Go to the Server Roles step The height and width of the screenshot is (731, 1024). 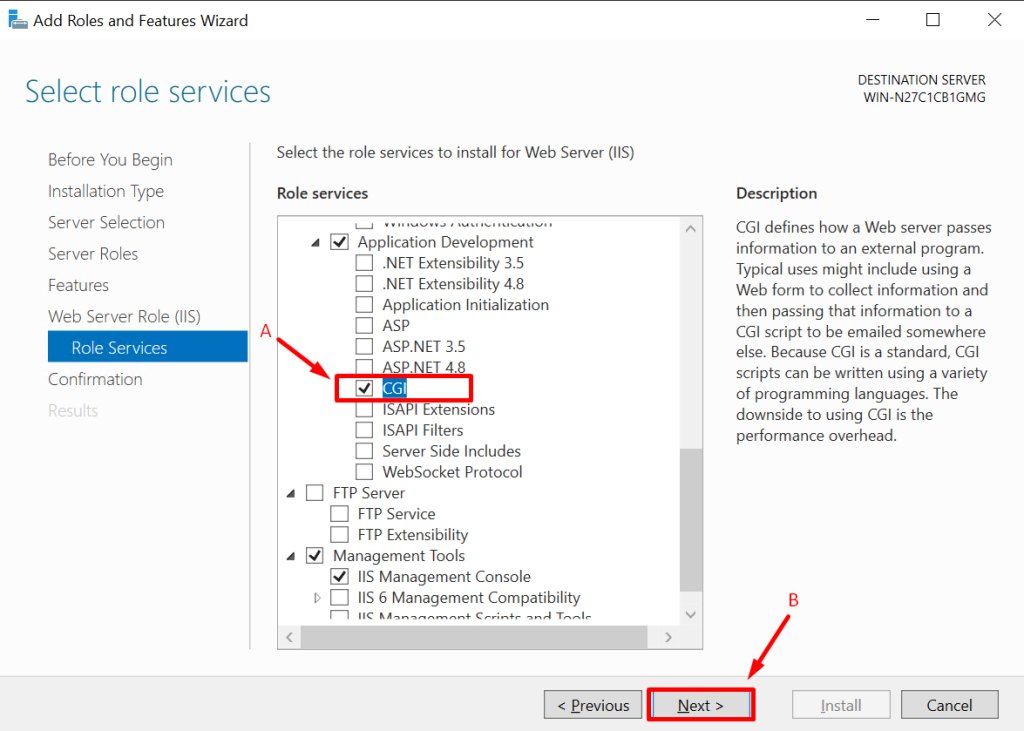click(93, 254)
